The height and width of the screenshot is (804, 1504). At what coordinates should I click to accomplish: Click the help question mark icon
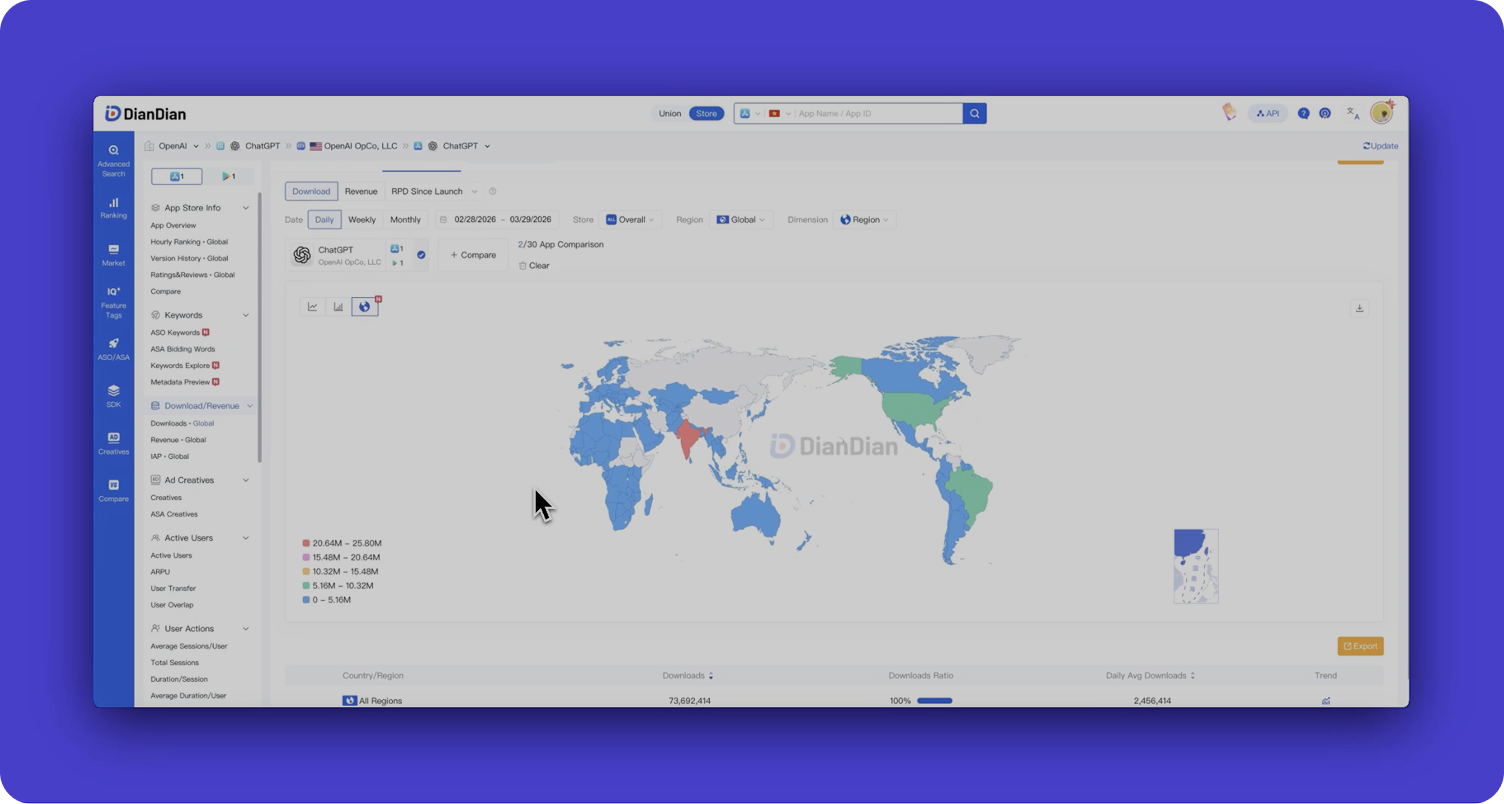pyautogui.click(x=1303, y=114)
